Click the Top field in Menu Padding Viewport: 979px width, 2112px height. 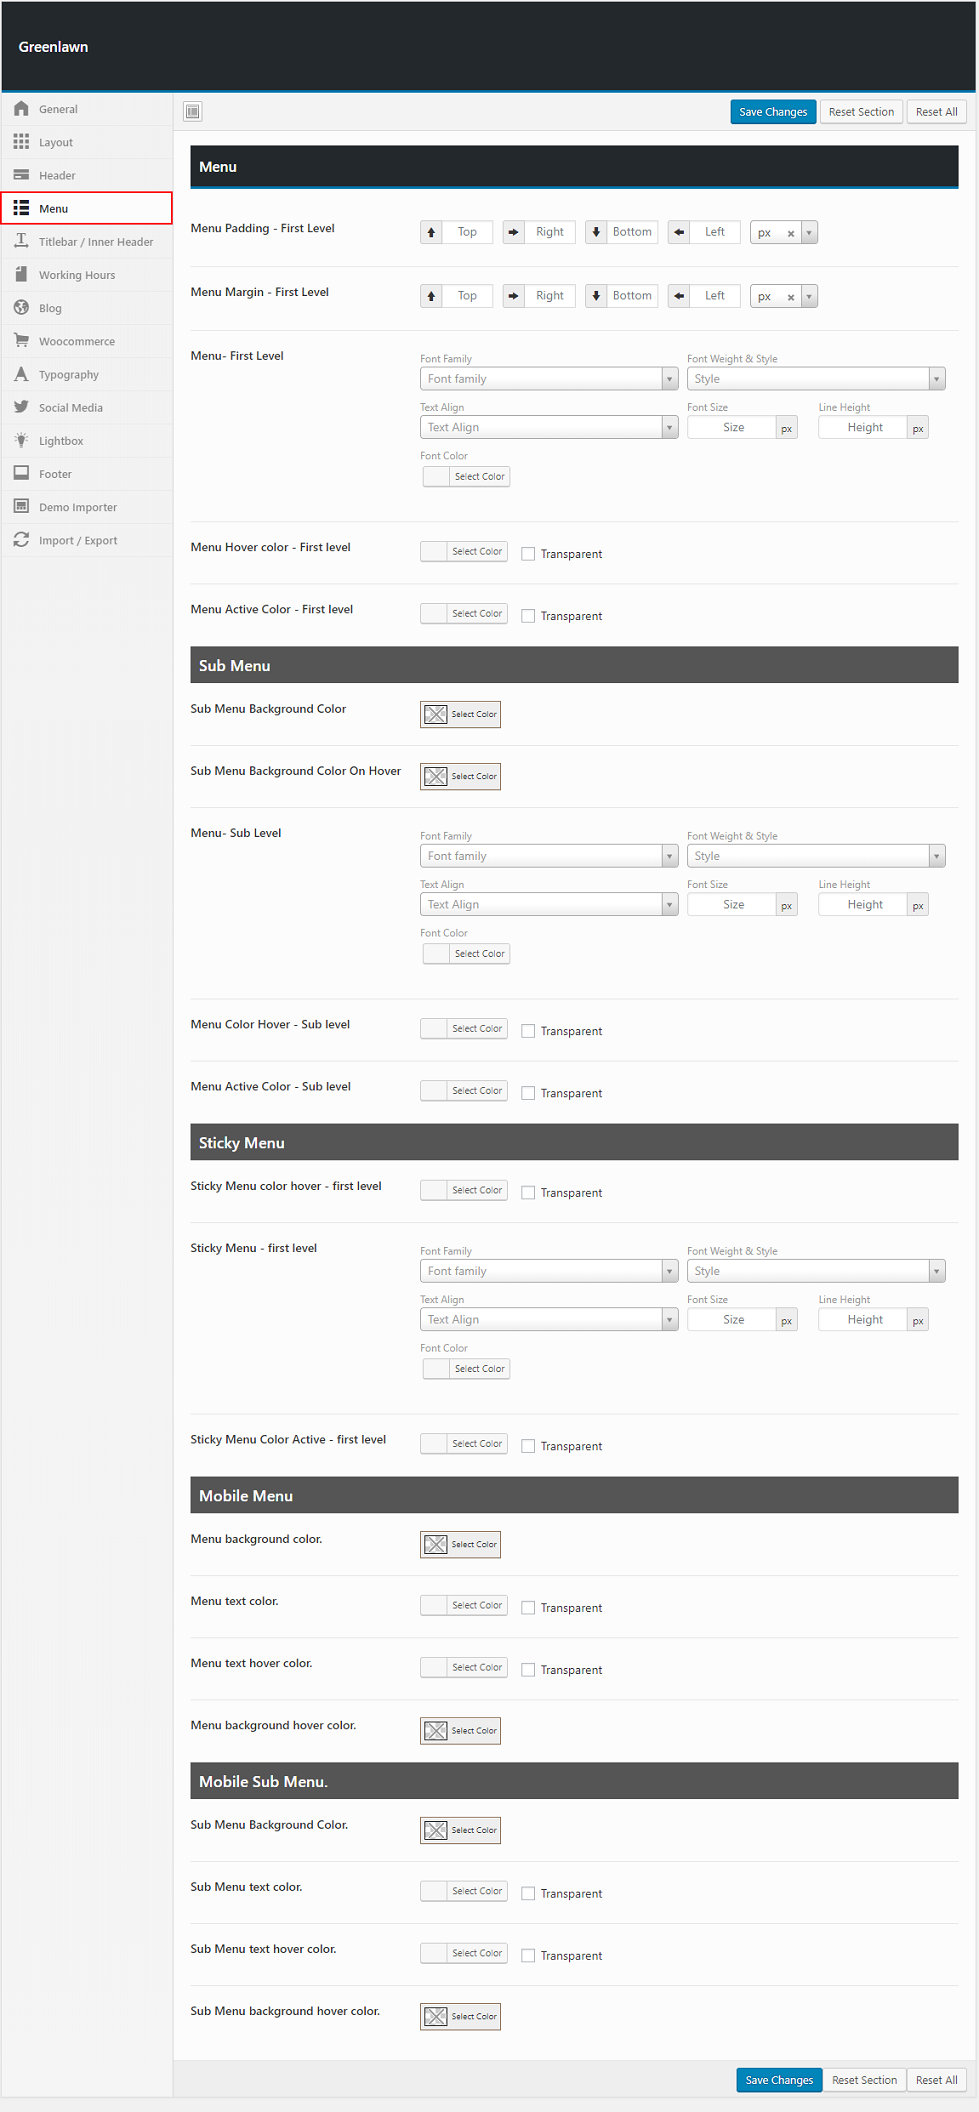[x=467, y=232]
